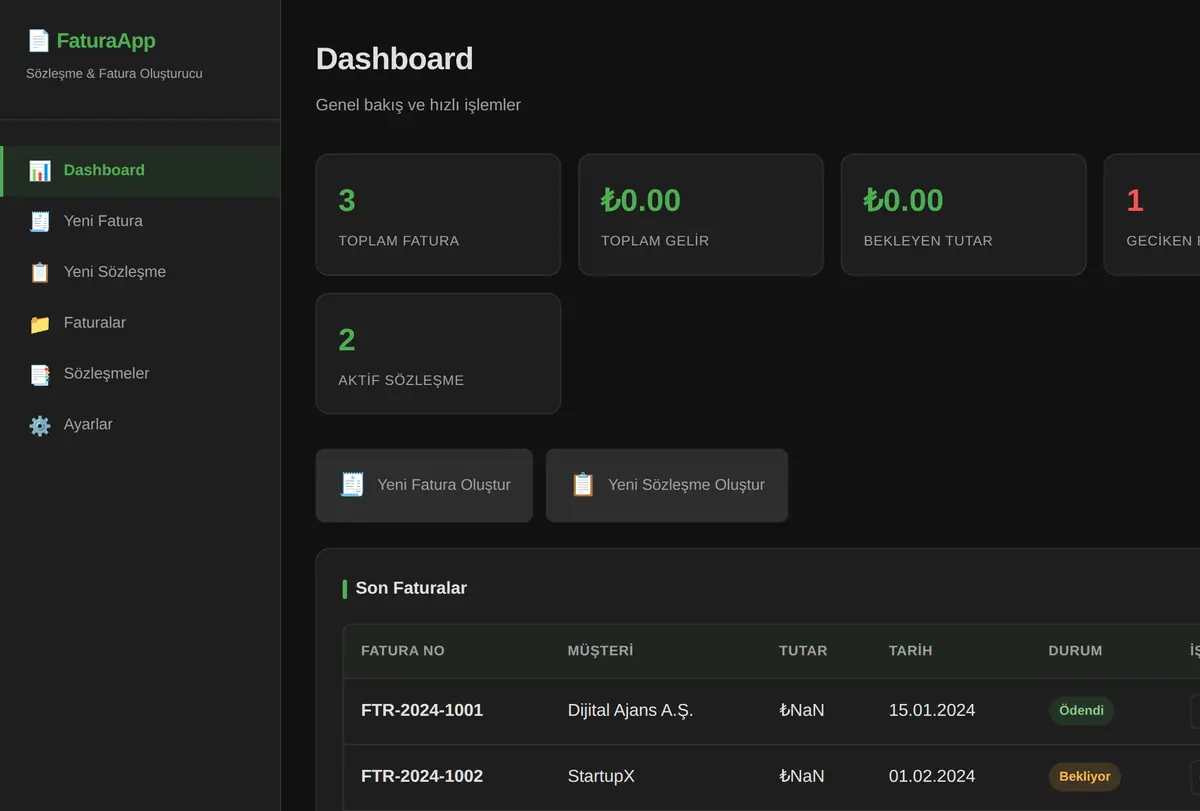Select the Toplam Fatura stat card

438,214
